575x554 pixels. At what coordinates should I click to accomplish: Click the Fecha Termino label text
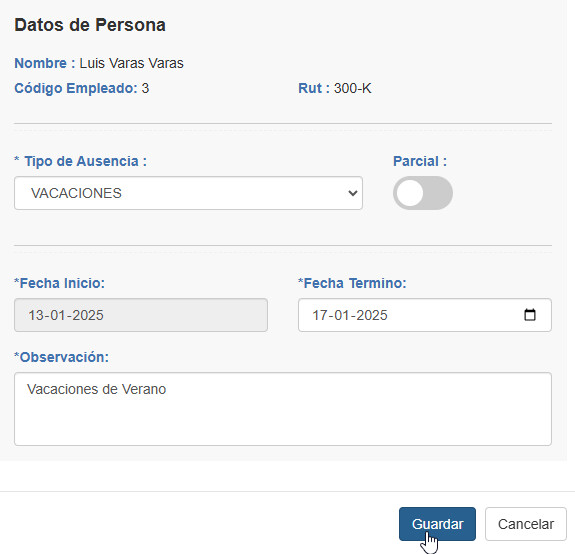click(352, 283)
